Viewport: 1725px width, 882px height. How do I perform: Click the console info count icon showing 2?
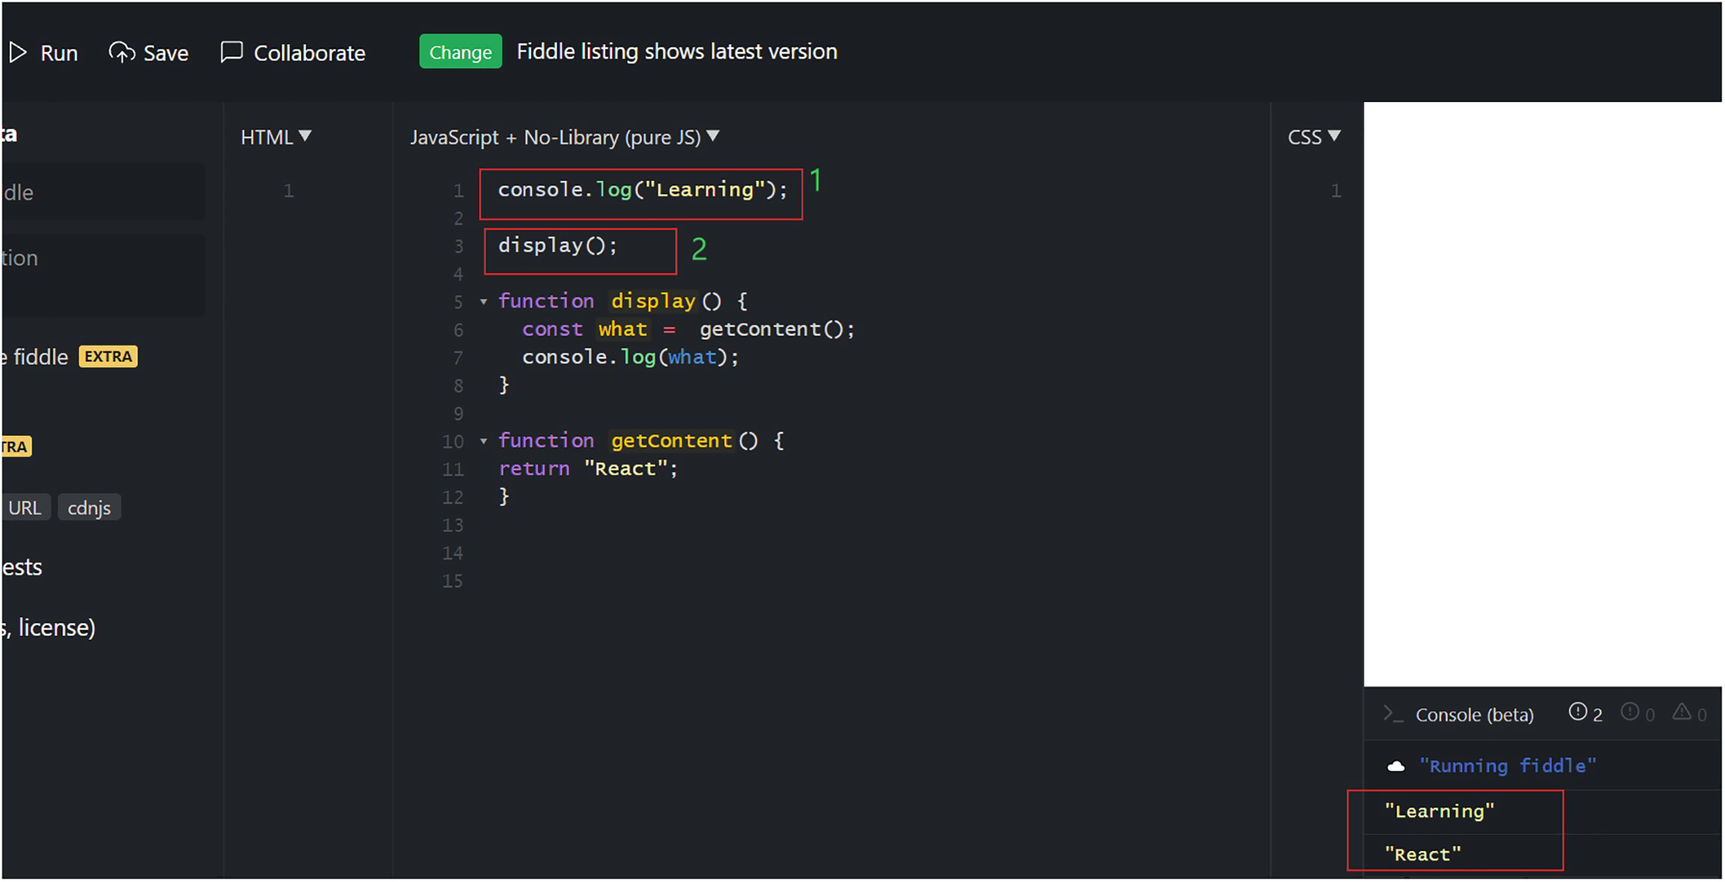[x=1578, y=712]
